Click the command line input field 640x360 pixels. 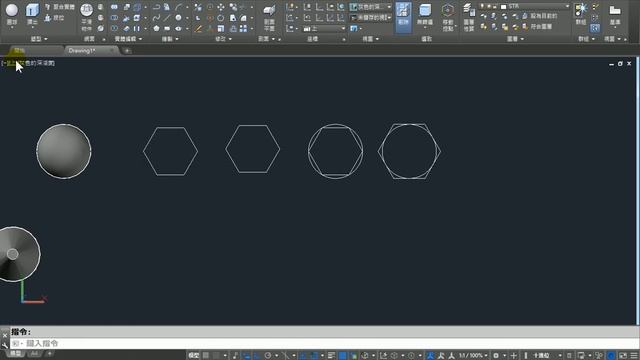point(324,343)
